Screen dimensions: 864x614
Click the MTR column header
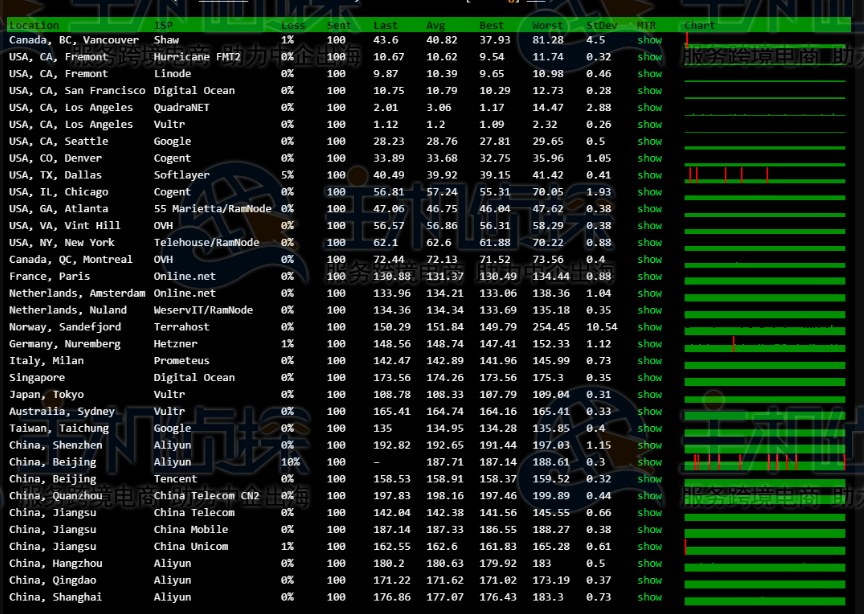(647, 25)
